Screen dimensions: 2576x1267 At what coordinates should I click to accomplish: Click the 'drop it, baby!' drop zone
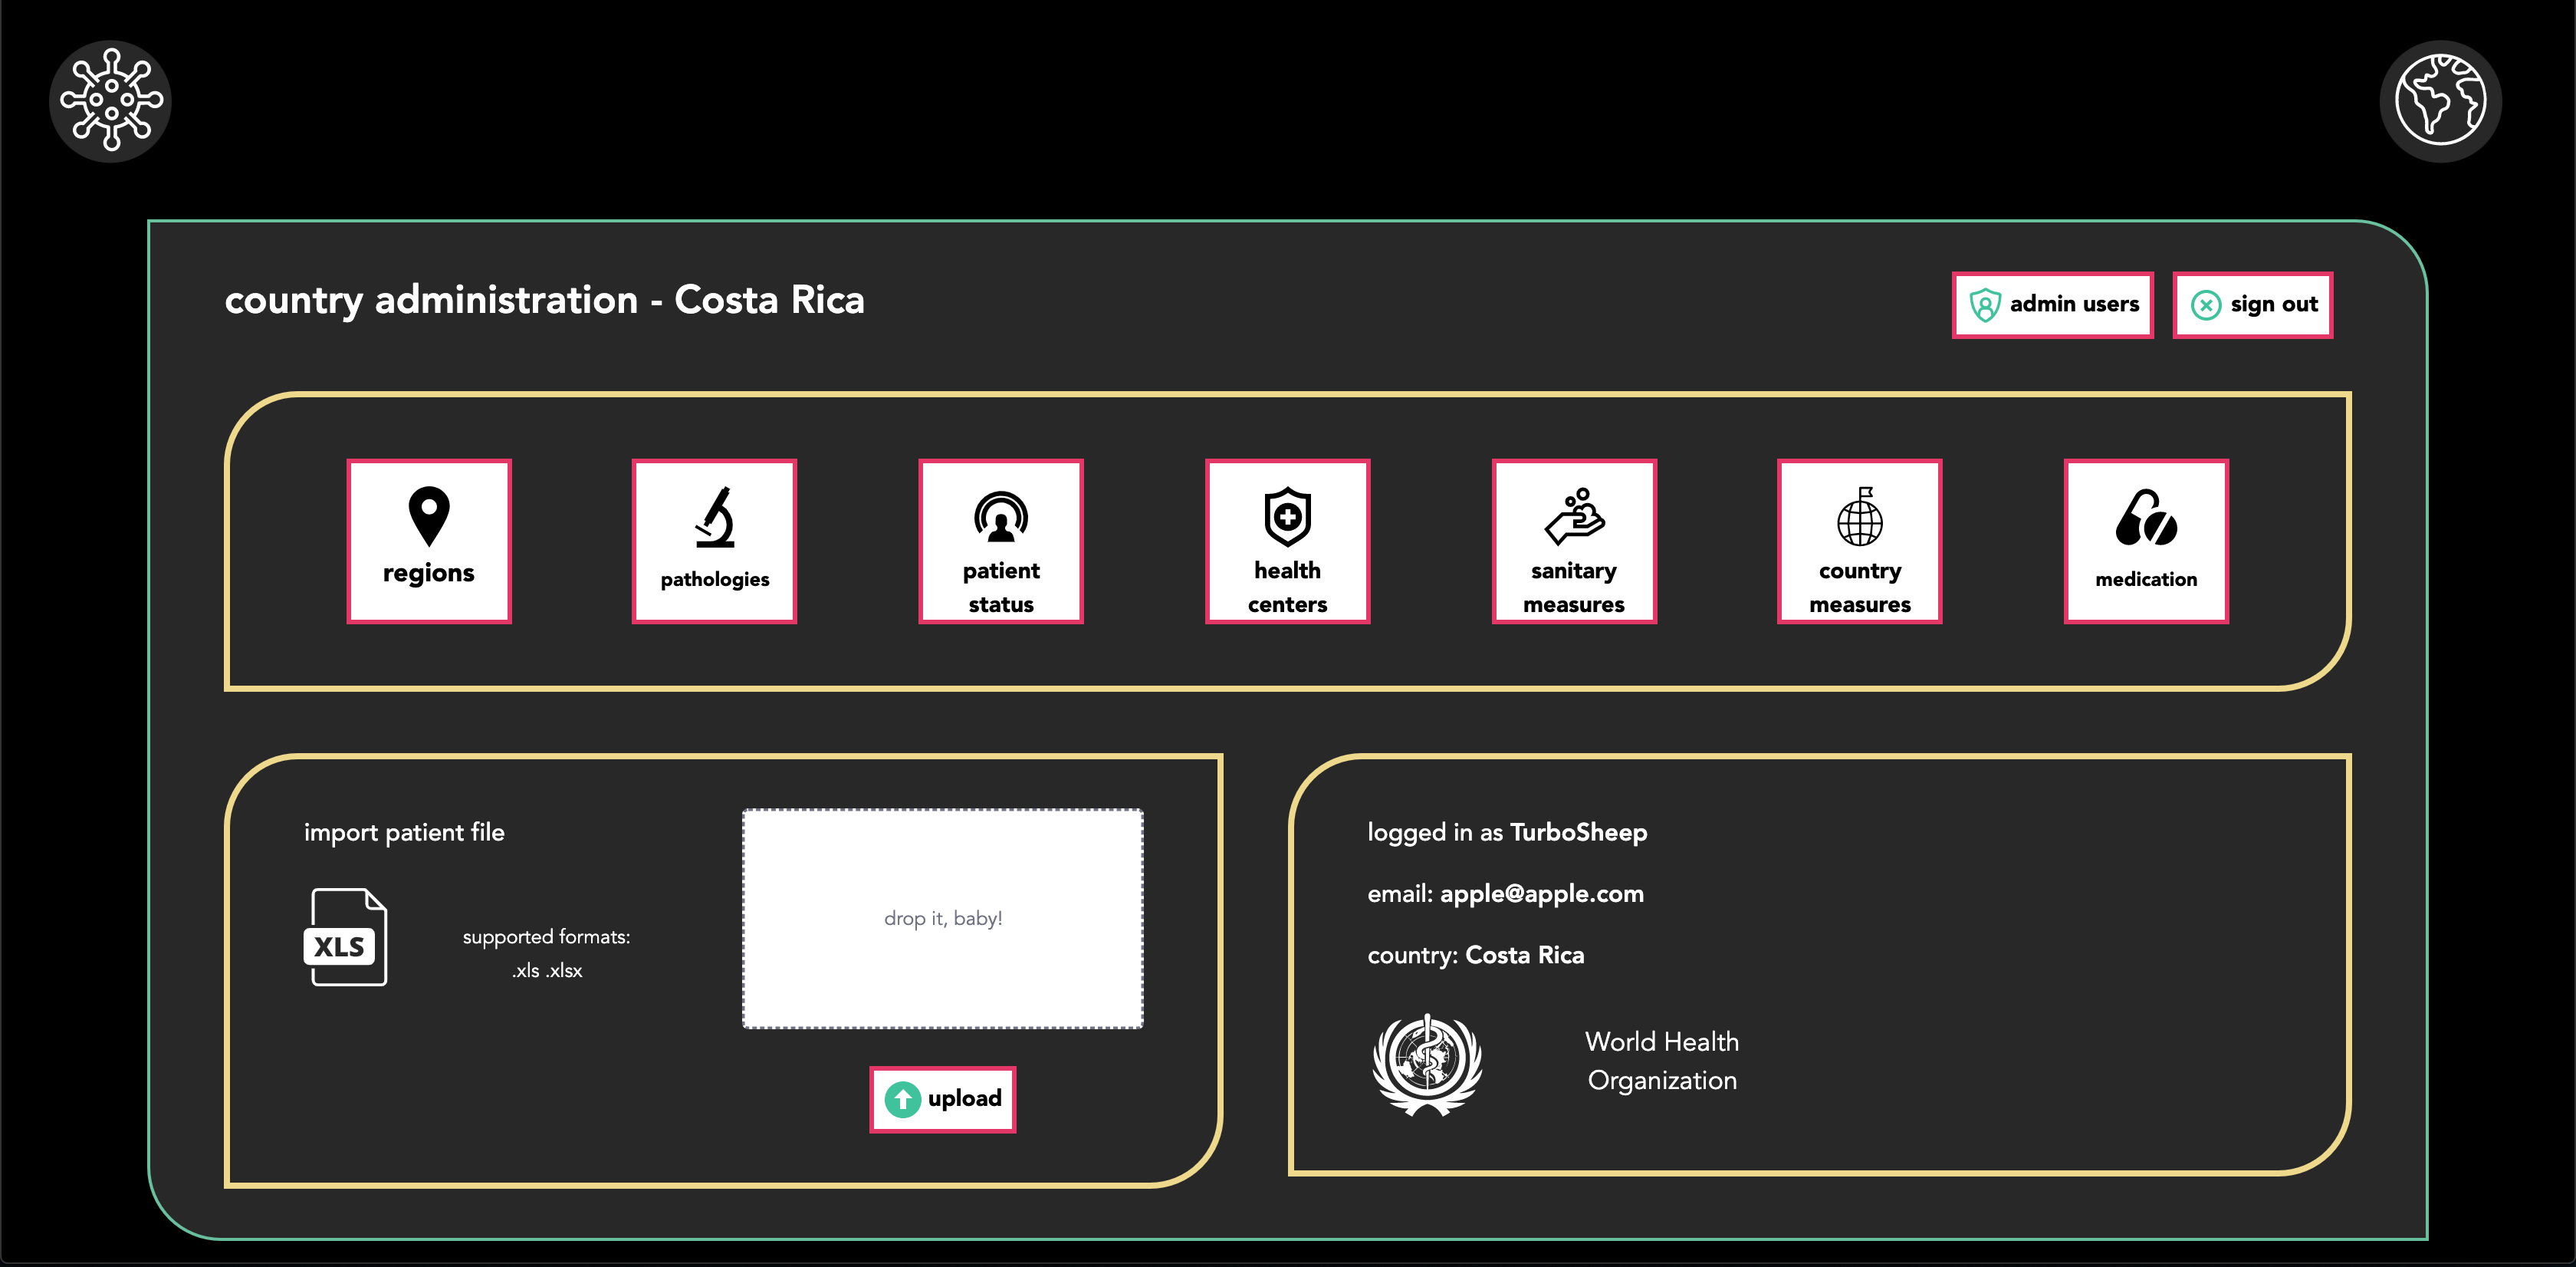[942, 918]
